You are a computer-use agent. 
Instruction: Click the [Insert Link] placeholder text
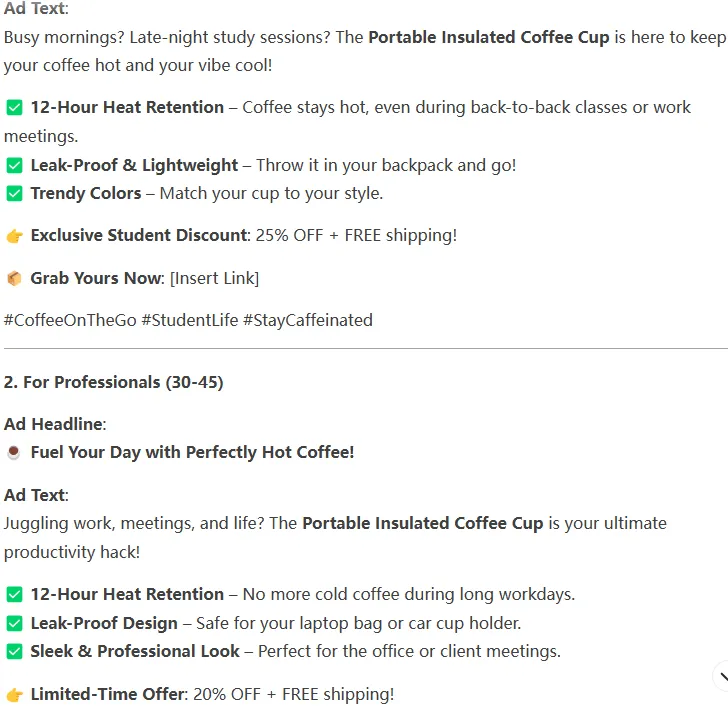214,279
